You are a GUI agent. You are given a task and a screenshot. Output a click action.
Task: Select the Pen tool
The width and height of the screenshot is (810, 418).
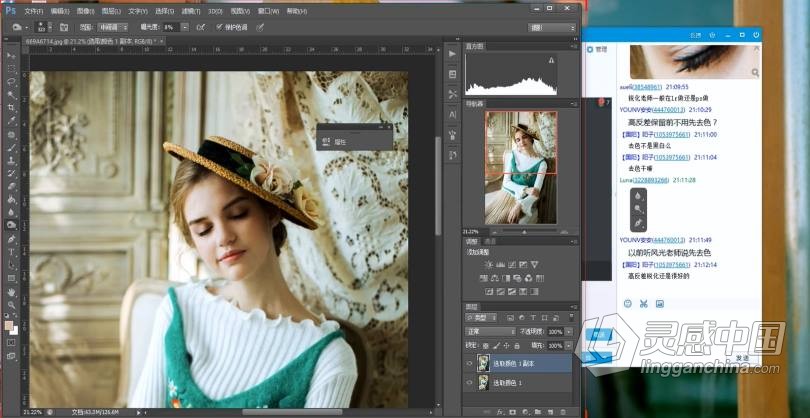click(x=11, y=239)
